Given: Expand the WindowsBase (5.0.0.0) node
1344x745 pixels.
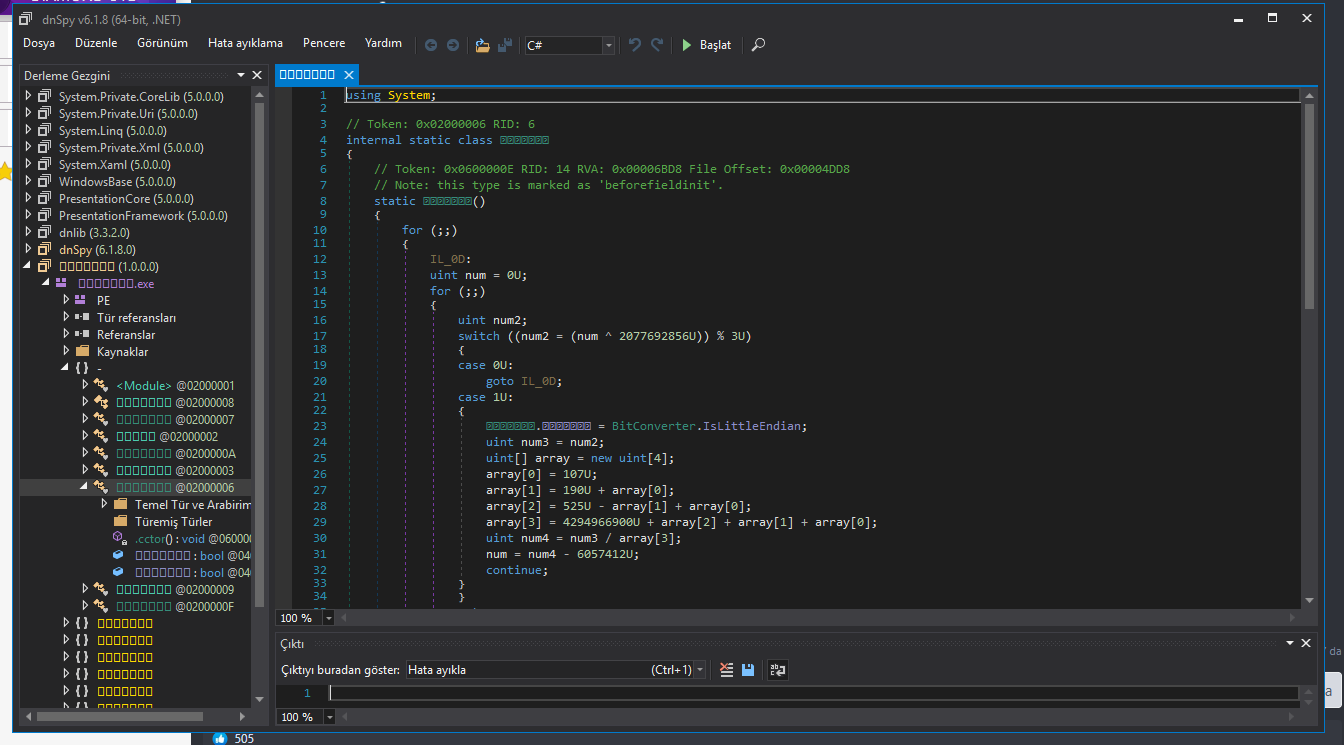Looking at the screenshot, I should pyautogui.click(x=29, y=181).
